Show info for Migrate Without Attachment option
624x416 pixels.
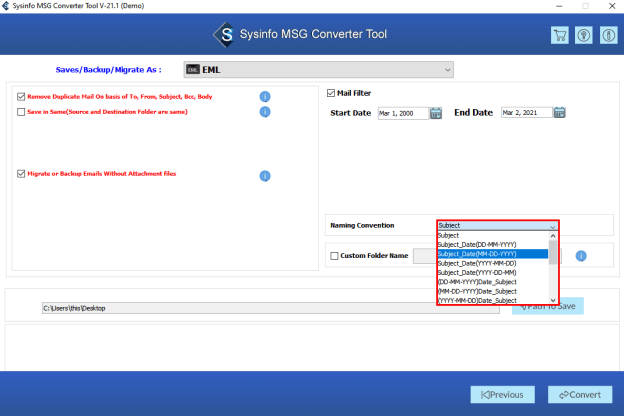coord(265,176)
